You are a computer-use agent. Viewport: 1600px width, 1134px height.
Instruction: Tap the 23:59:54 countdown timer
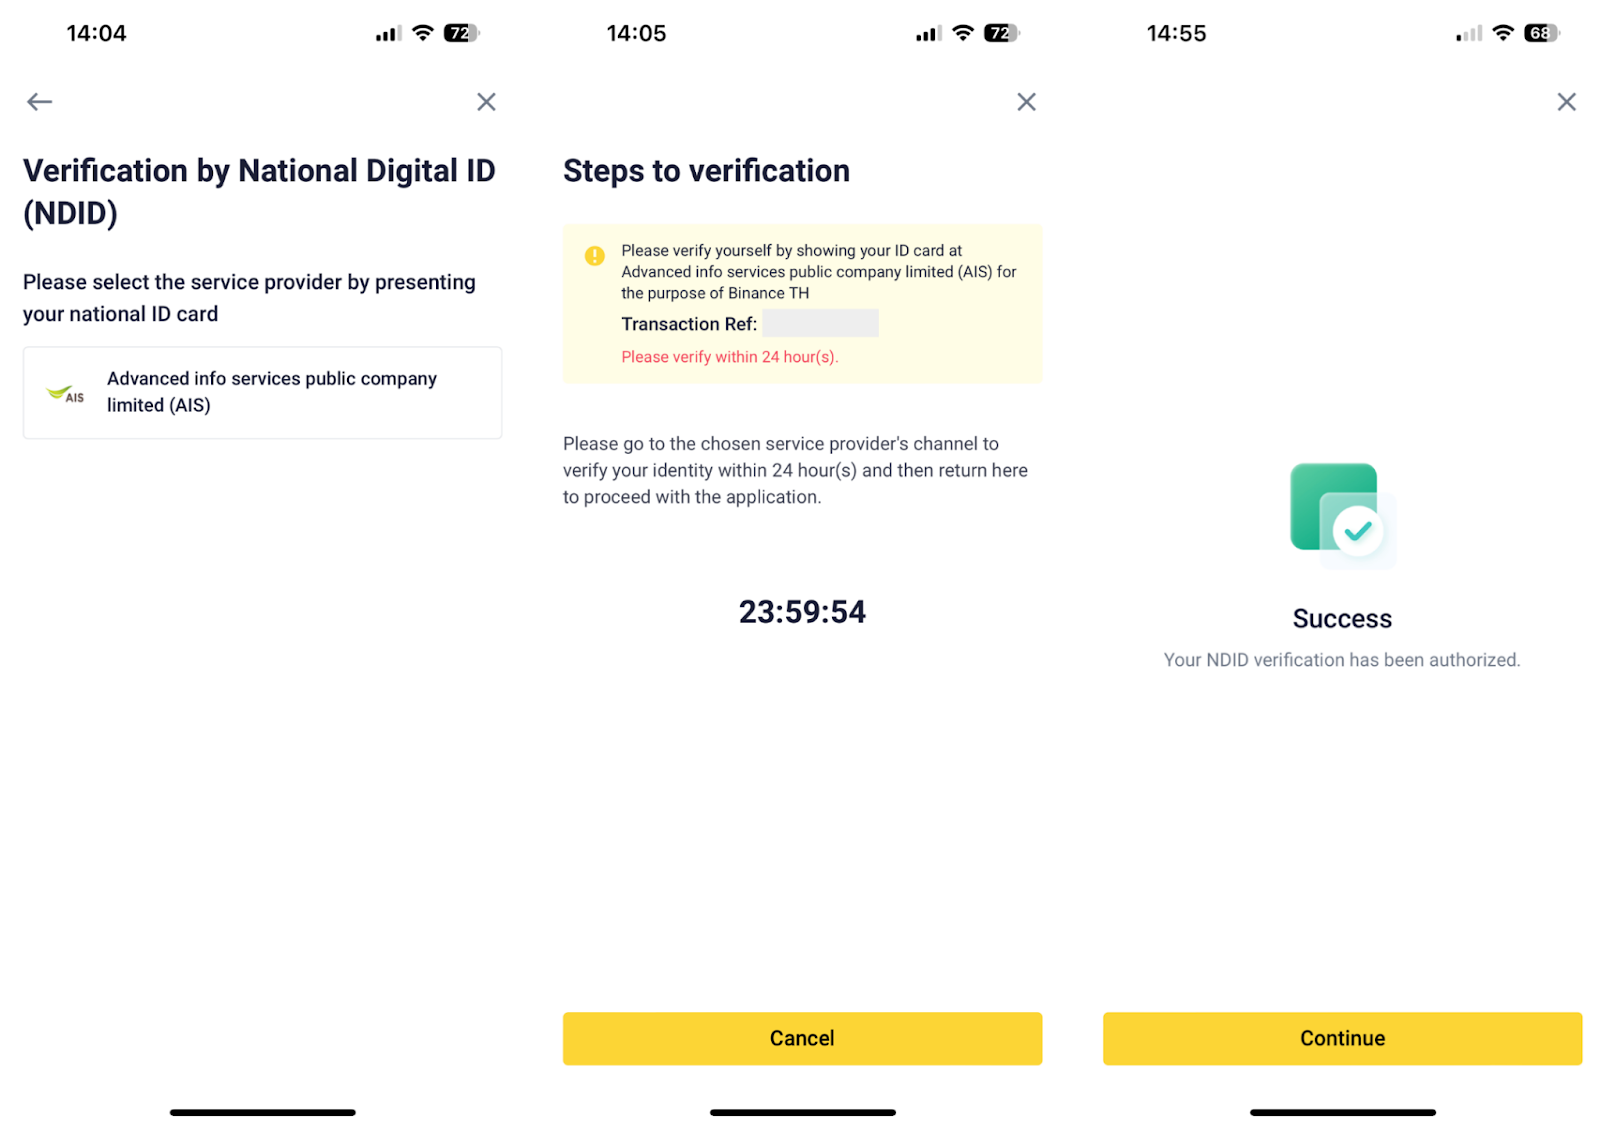[802, 611]
